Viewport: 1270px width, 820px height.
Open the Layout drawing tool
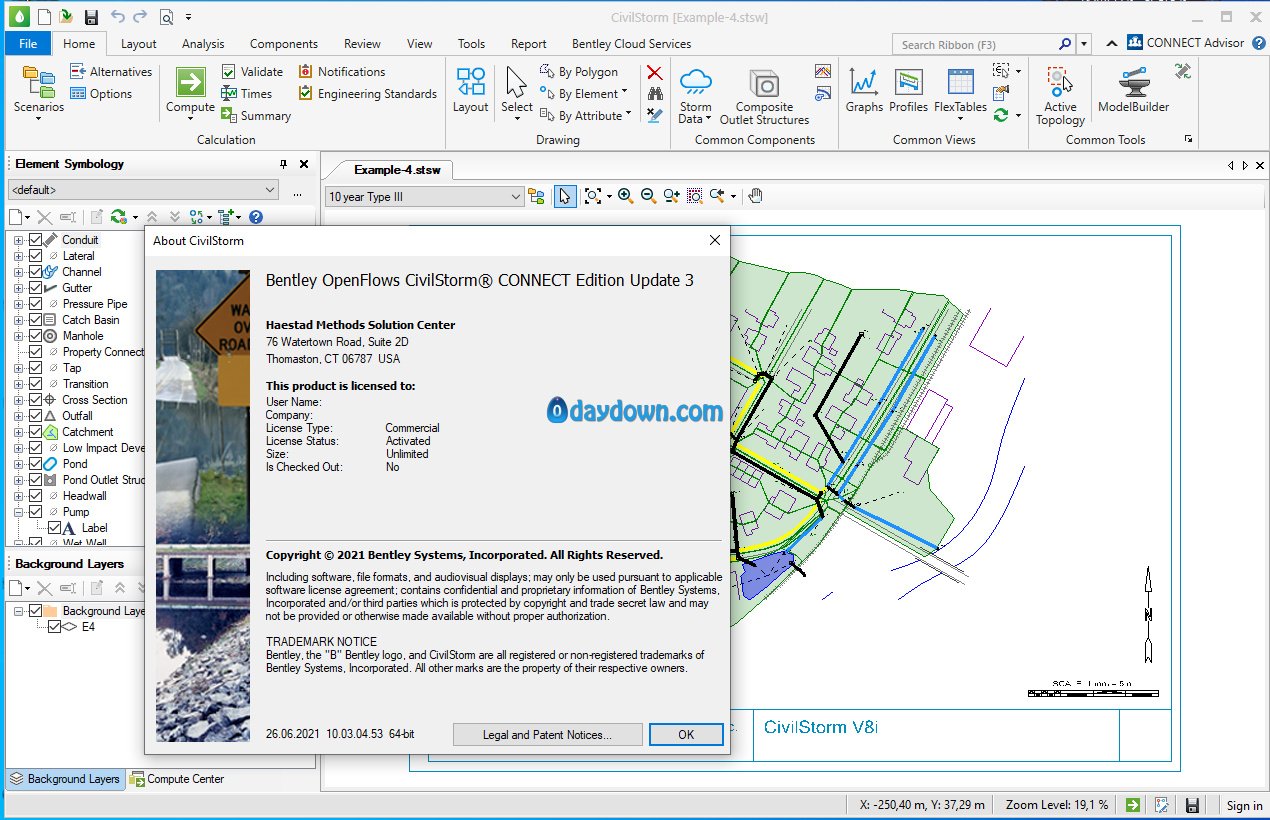click(470, 91)
